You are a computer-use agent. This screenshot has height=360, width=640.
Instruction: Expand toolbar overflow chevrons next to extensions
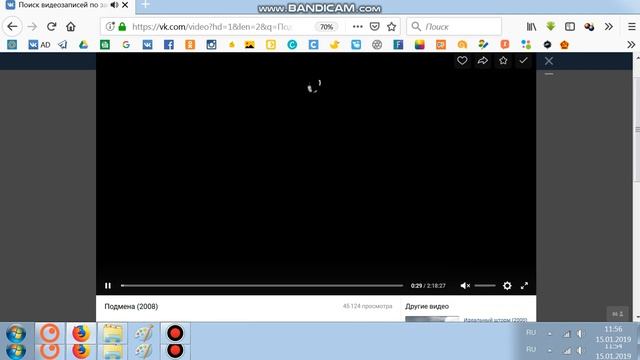point(609,27)
